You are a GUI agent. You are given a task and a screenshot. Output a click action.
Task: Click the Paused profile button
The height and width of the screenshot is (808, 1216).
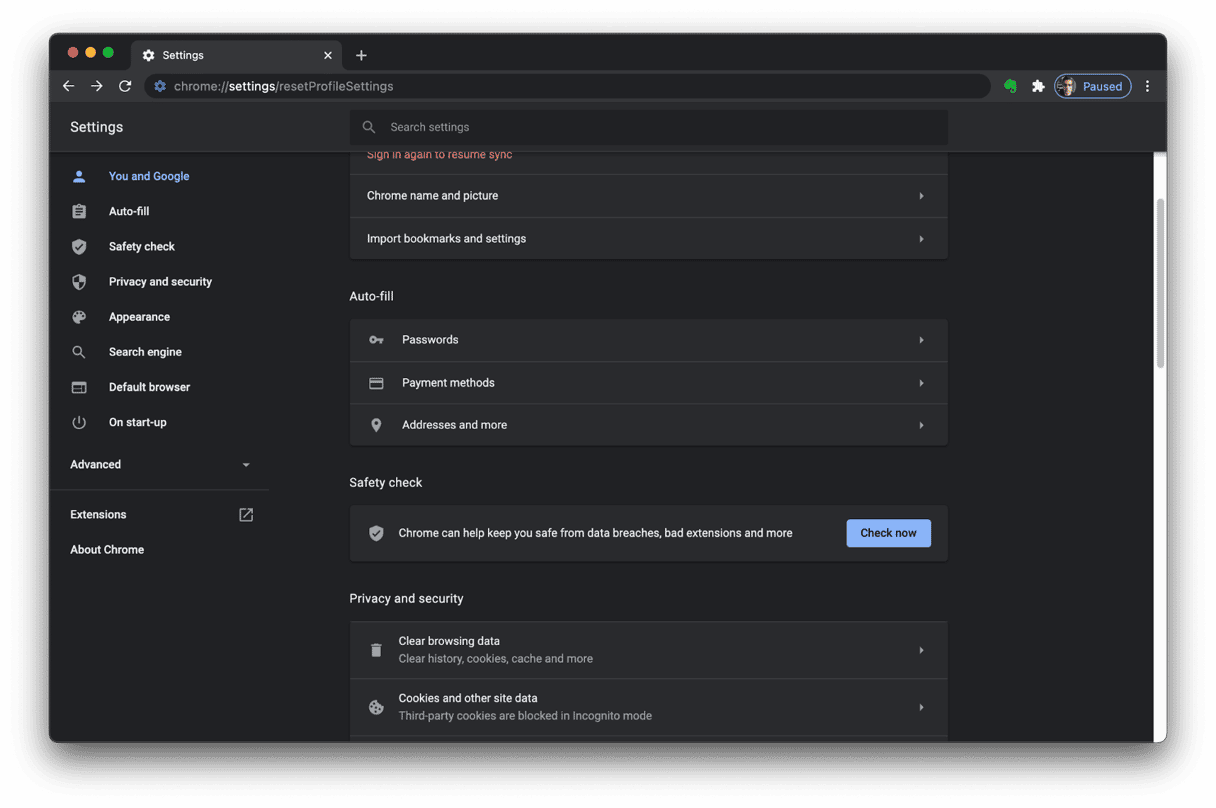click(1093, 86)
